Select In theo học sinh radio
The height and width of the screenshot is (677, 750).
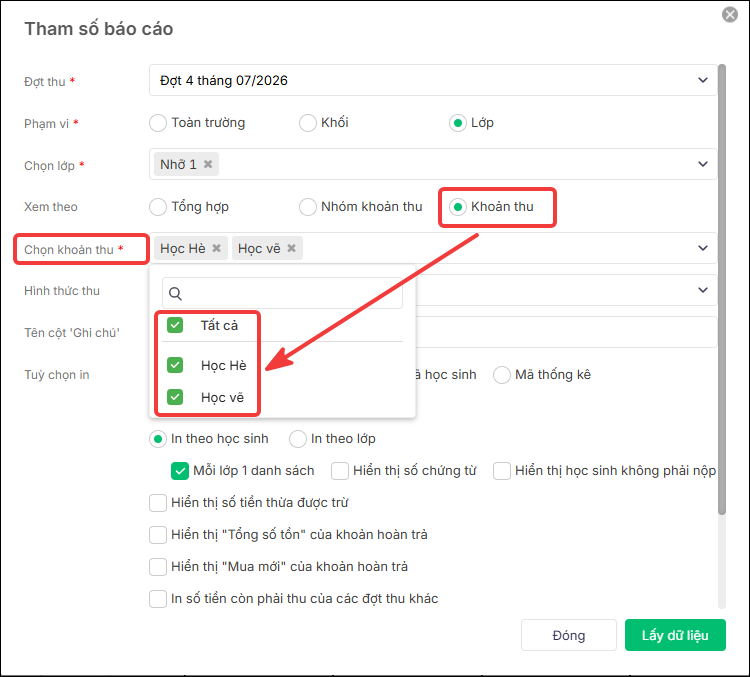point(158,439)
